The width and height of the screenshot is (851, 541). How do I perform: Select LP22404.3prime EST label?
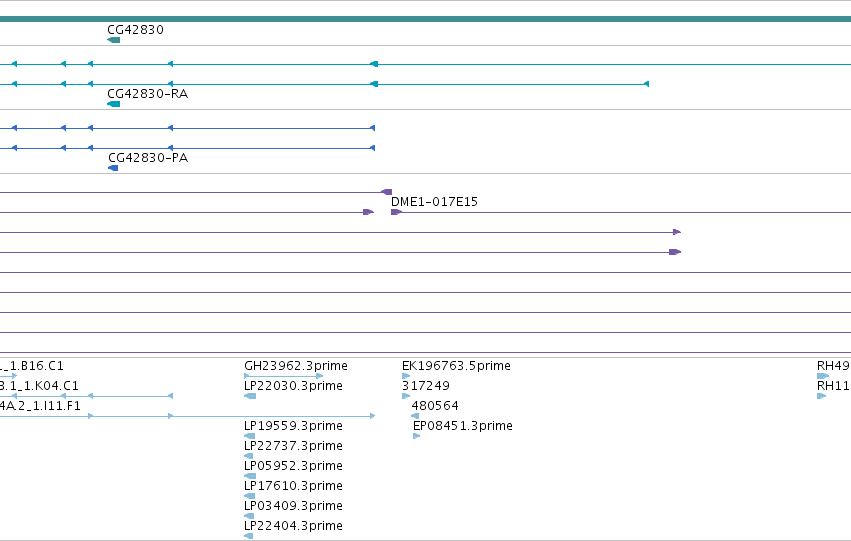[294, 526]
